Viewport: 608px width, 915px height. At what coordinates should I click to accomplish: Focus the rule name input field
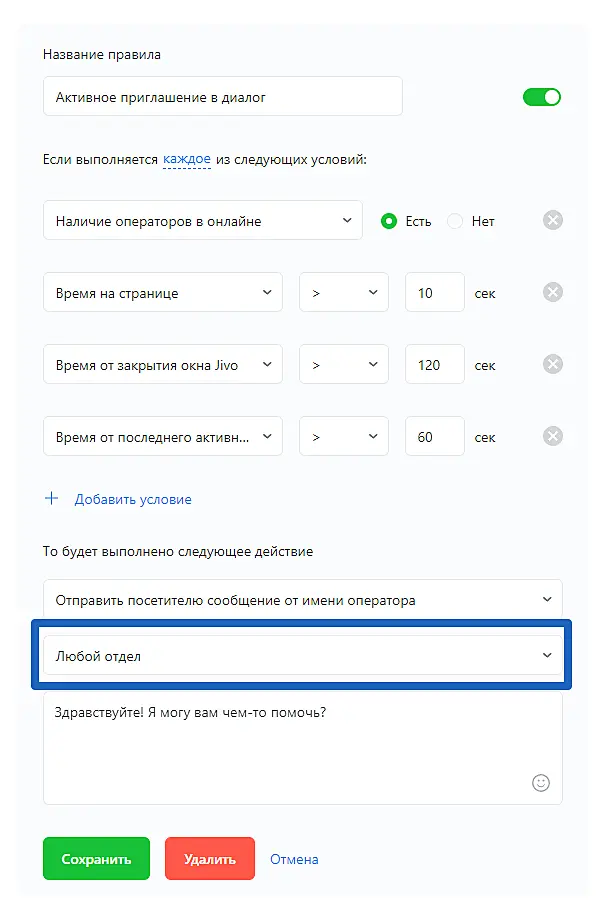point(222,97)
